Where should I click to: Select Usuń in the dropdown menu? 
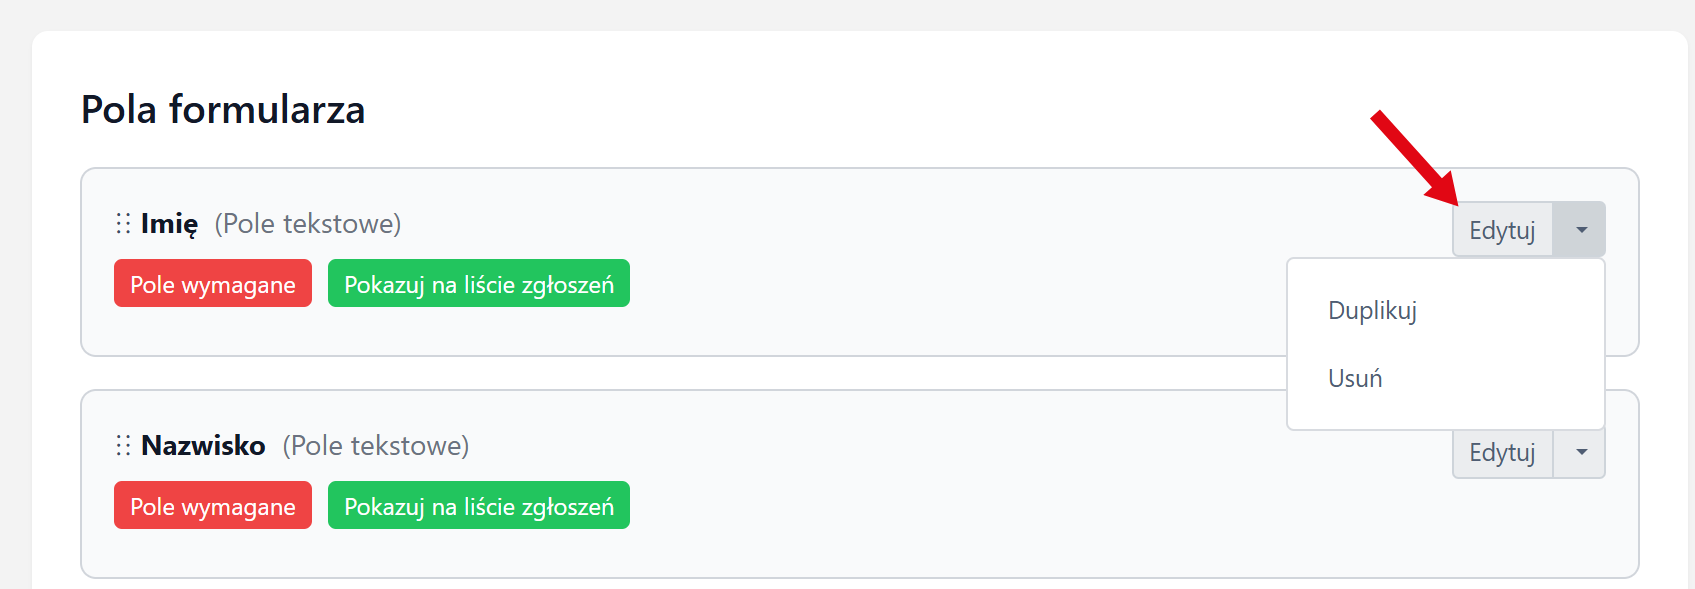point(1355,379)
